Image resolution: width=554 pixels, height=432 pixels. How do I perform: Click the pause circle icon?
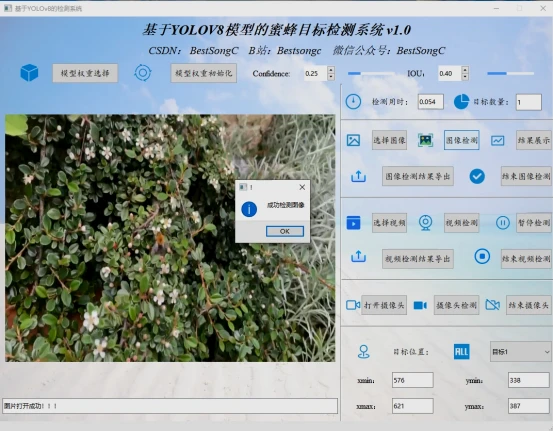point(502,223)
